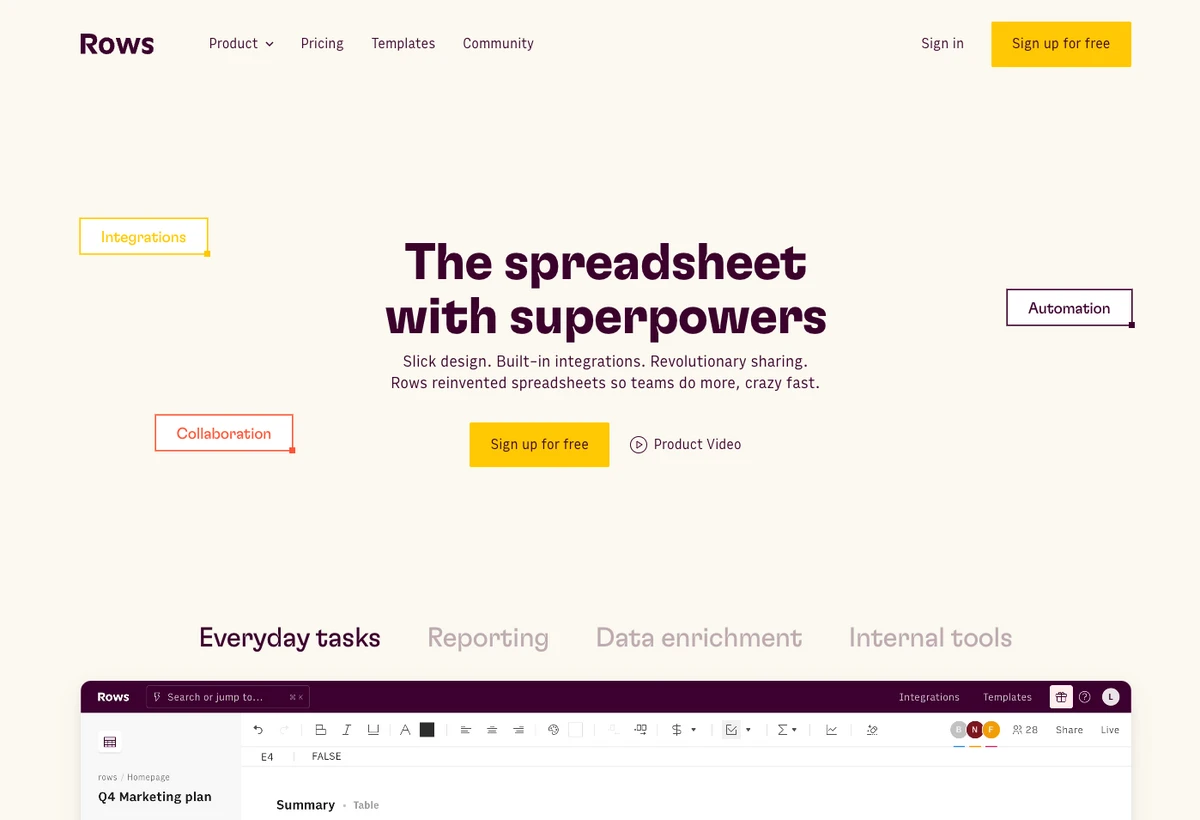Switch to the Data enrichment tab

click(x=699, y=638)
